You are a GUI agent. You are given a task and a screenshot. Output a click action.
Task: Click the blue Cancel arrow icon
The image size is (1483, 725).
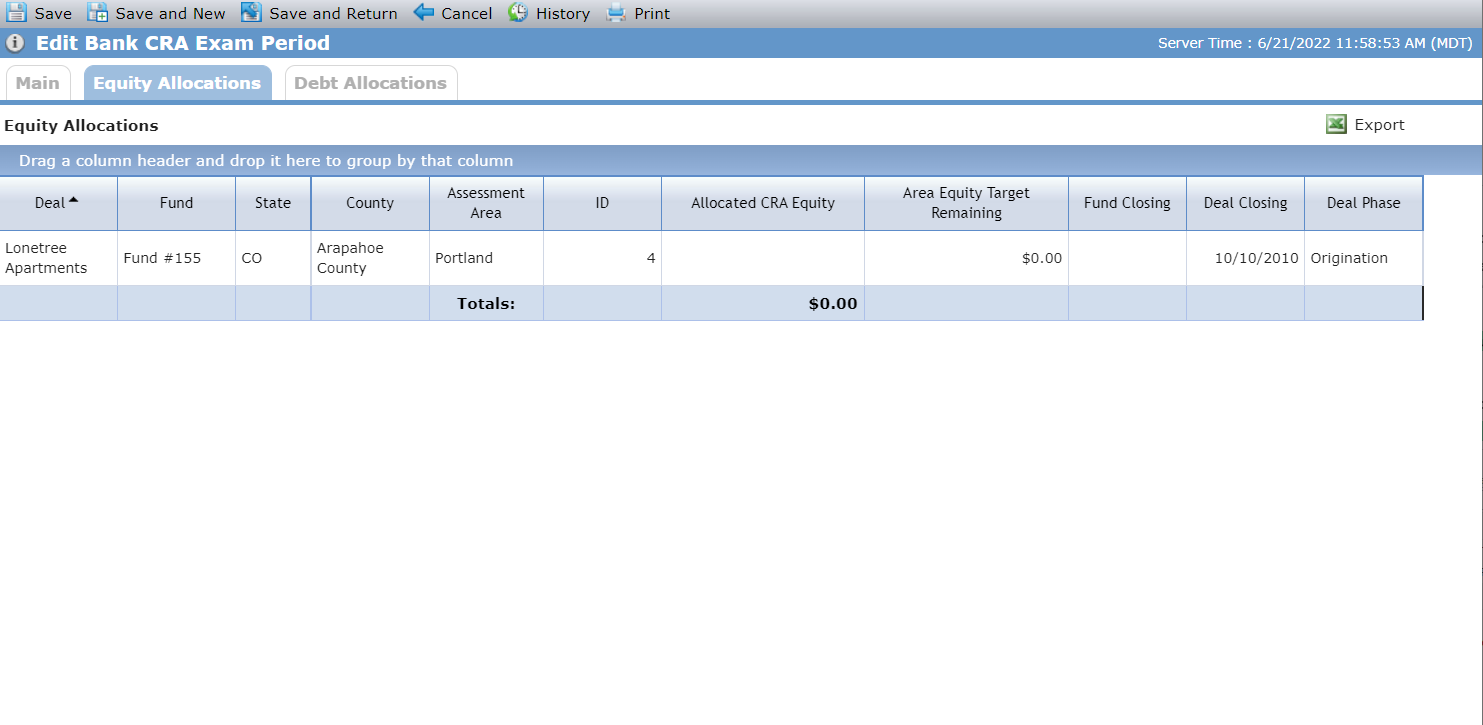click(x=424, y=13)
